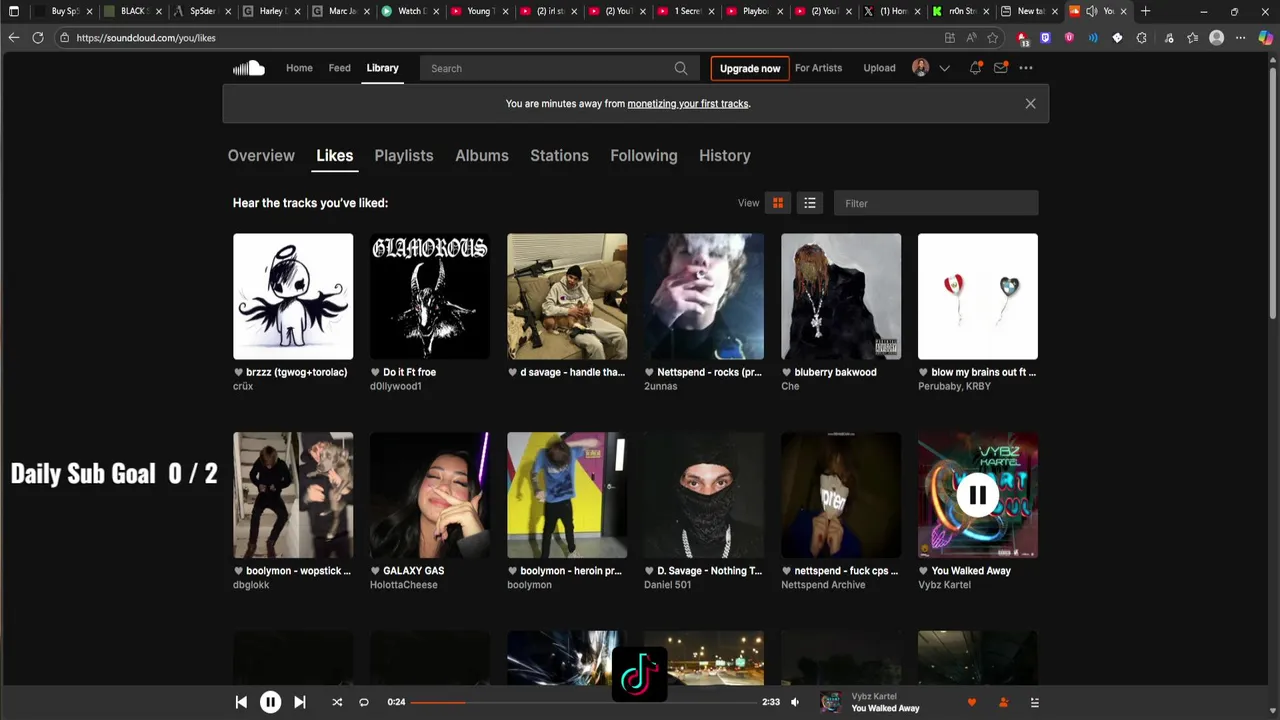Open the Do it Ft froe artwork

(430, 296)
